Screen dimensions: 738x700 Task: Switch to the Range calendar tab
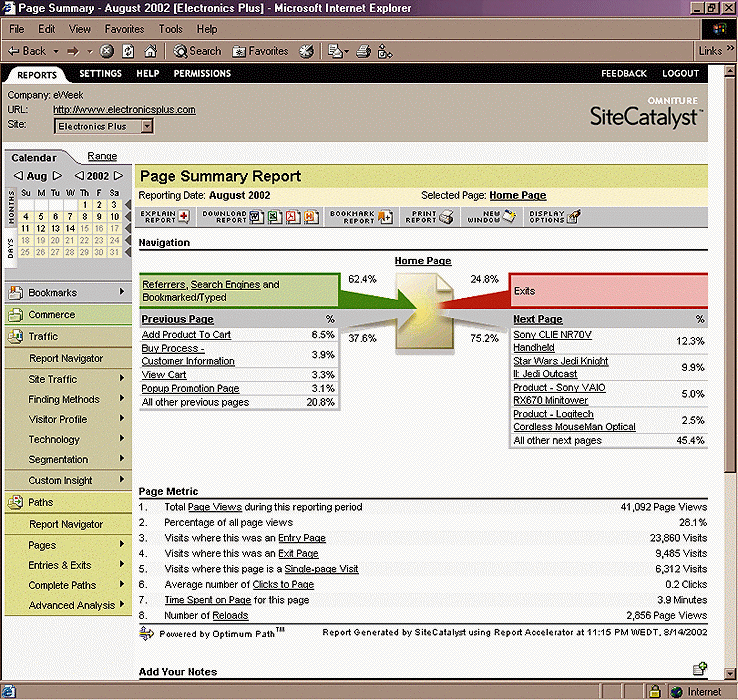point(102,156)
